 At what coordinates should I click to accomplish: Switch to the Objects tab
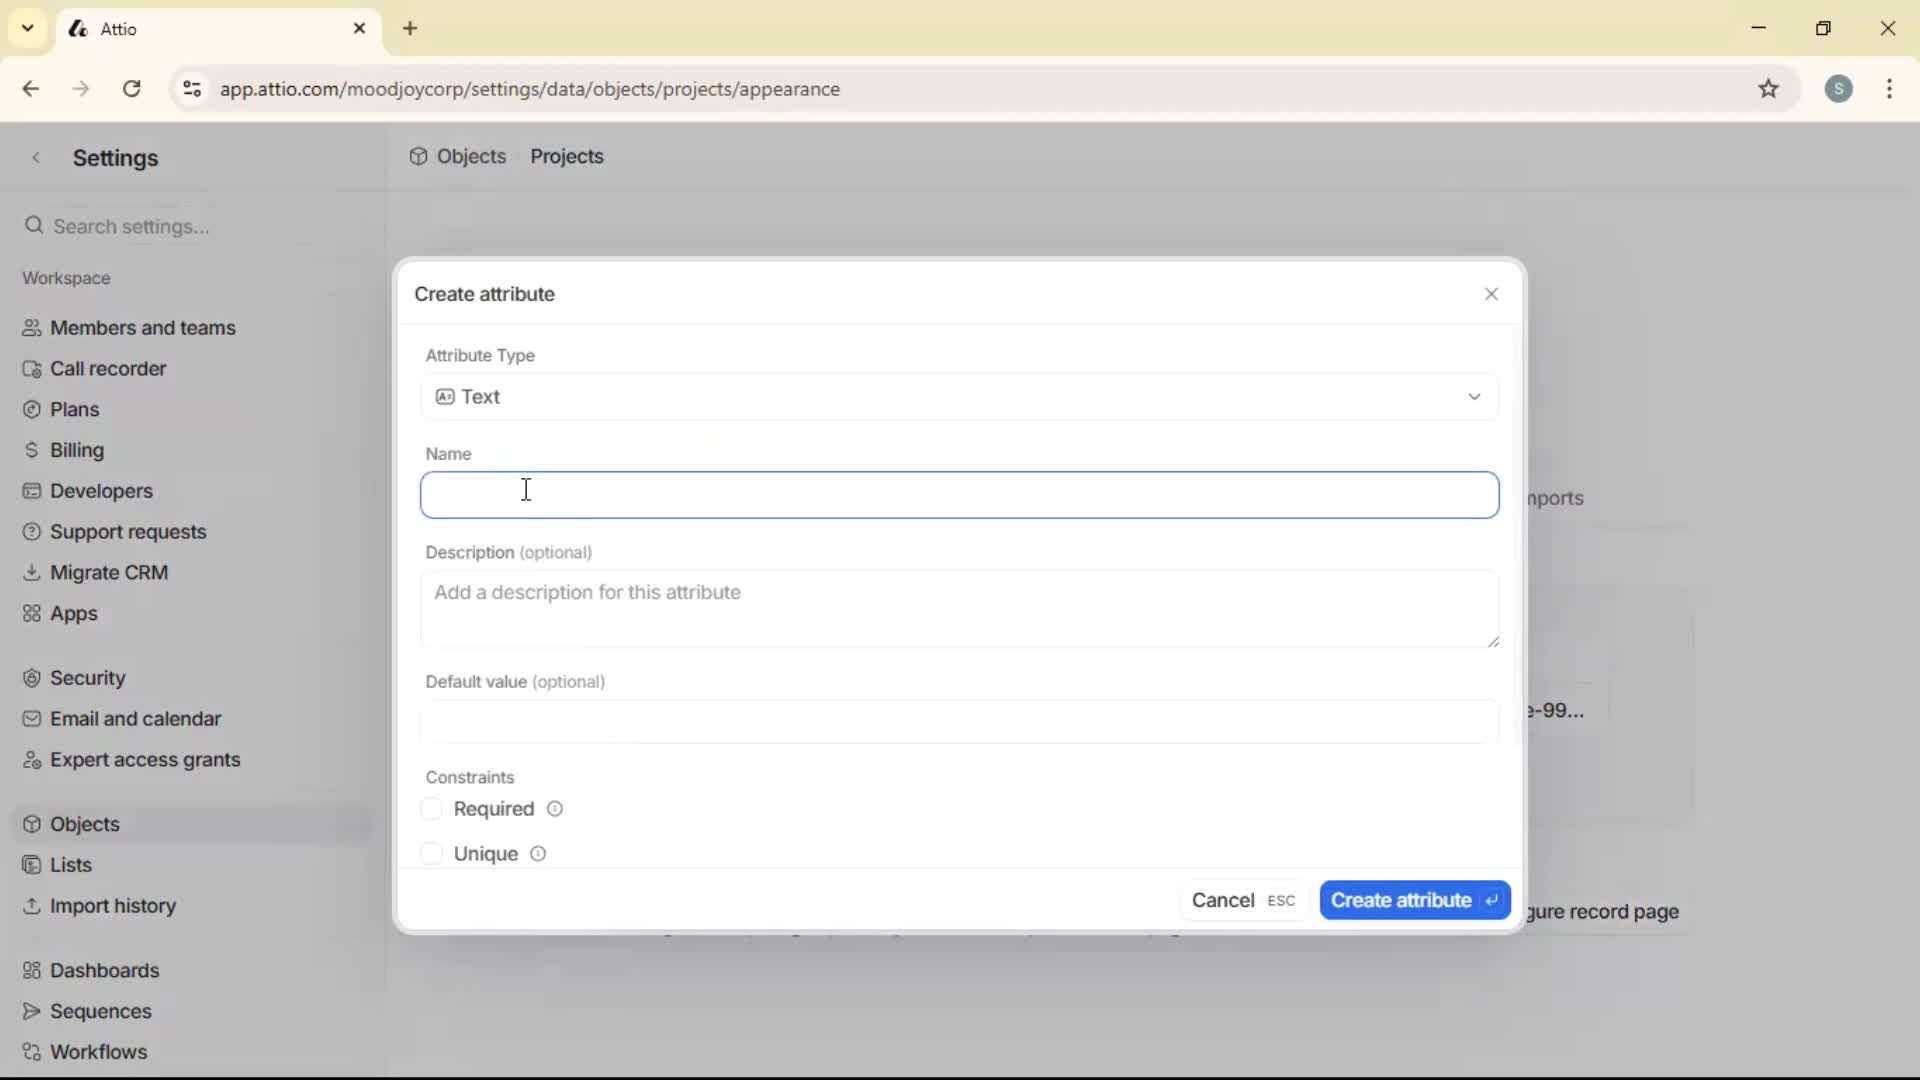click(471, 156)
